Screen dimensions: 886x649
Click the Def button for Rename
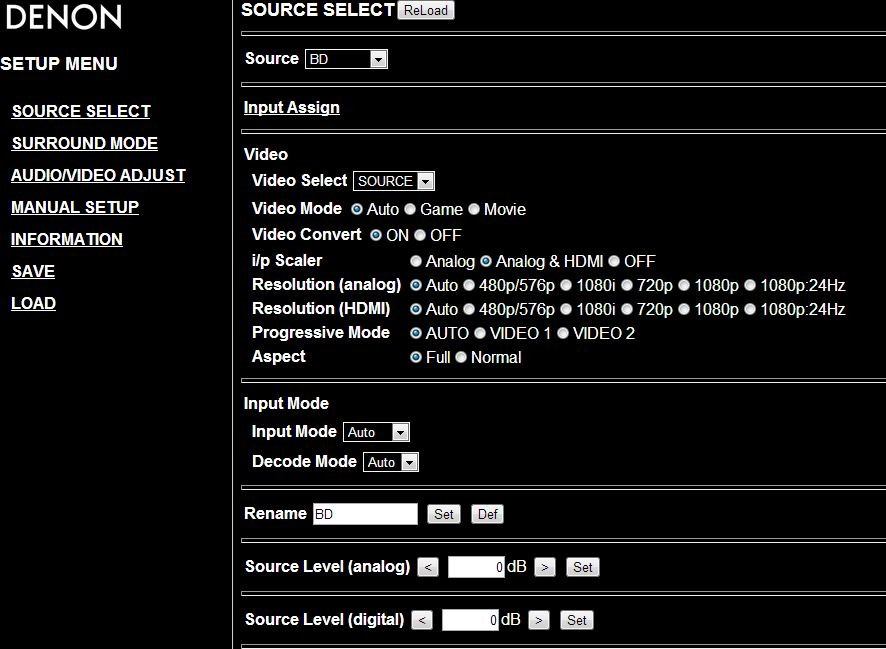click(x=487, y=514)
